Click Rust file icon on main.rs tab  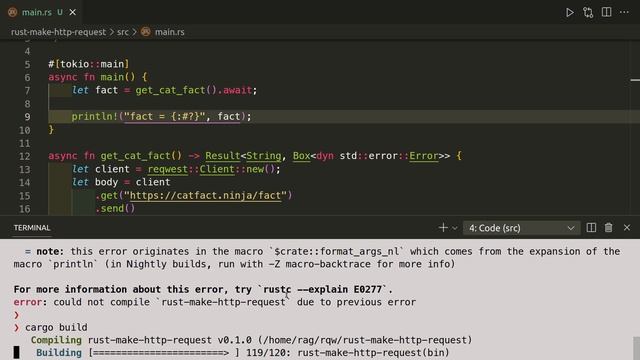(13, 12)
